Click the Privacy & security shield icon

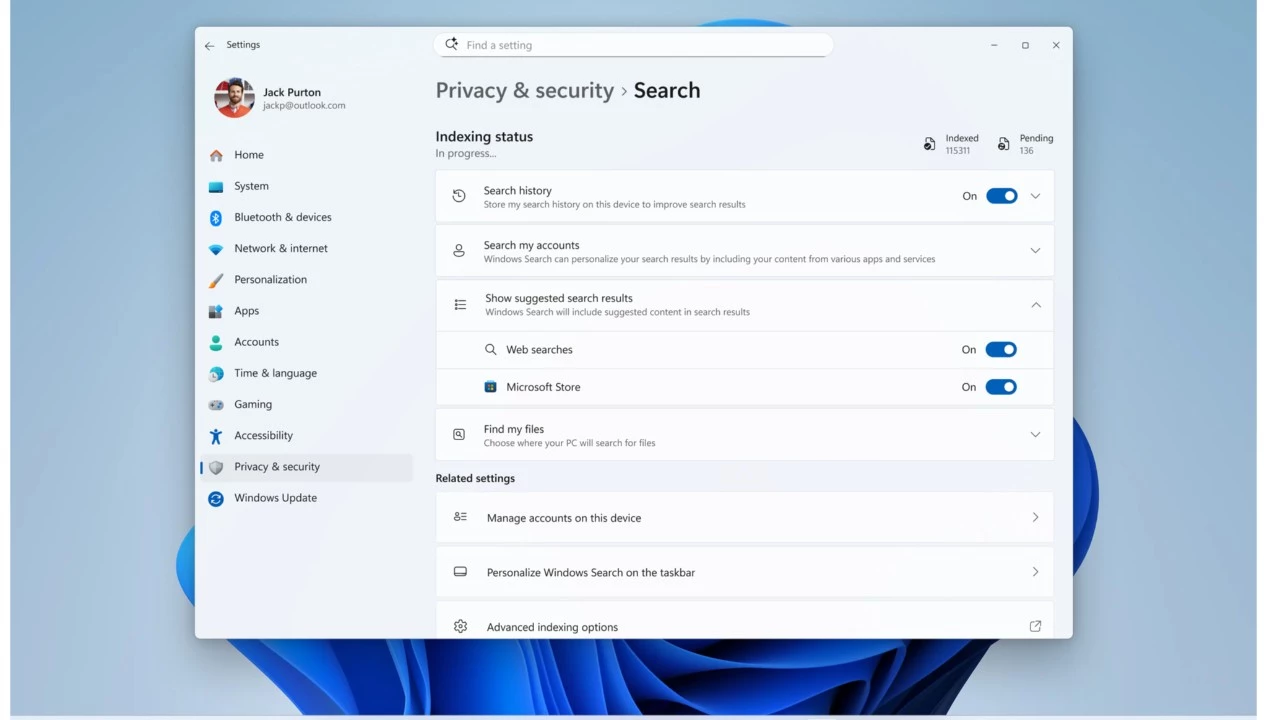[216, 467]
